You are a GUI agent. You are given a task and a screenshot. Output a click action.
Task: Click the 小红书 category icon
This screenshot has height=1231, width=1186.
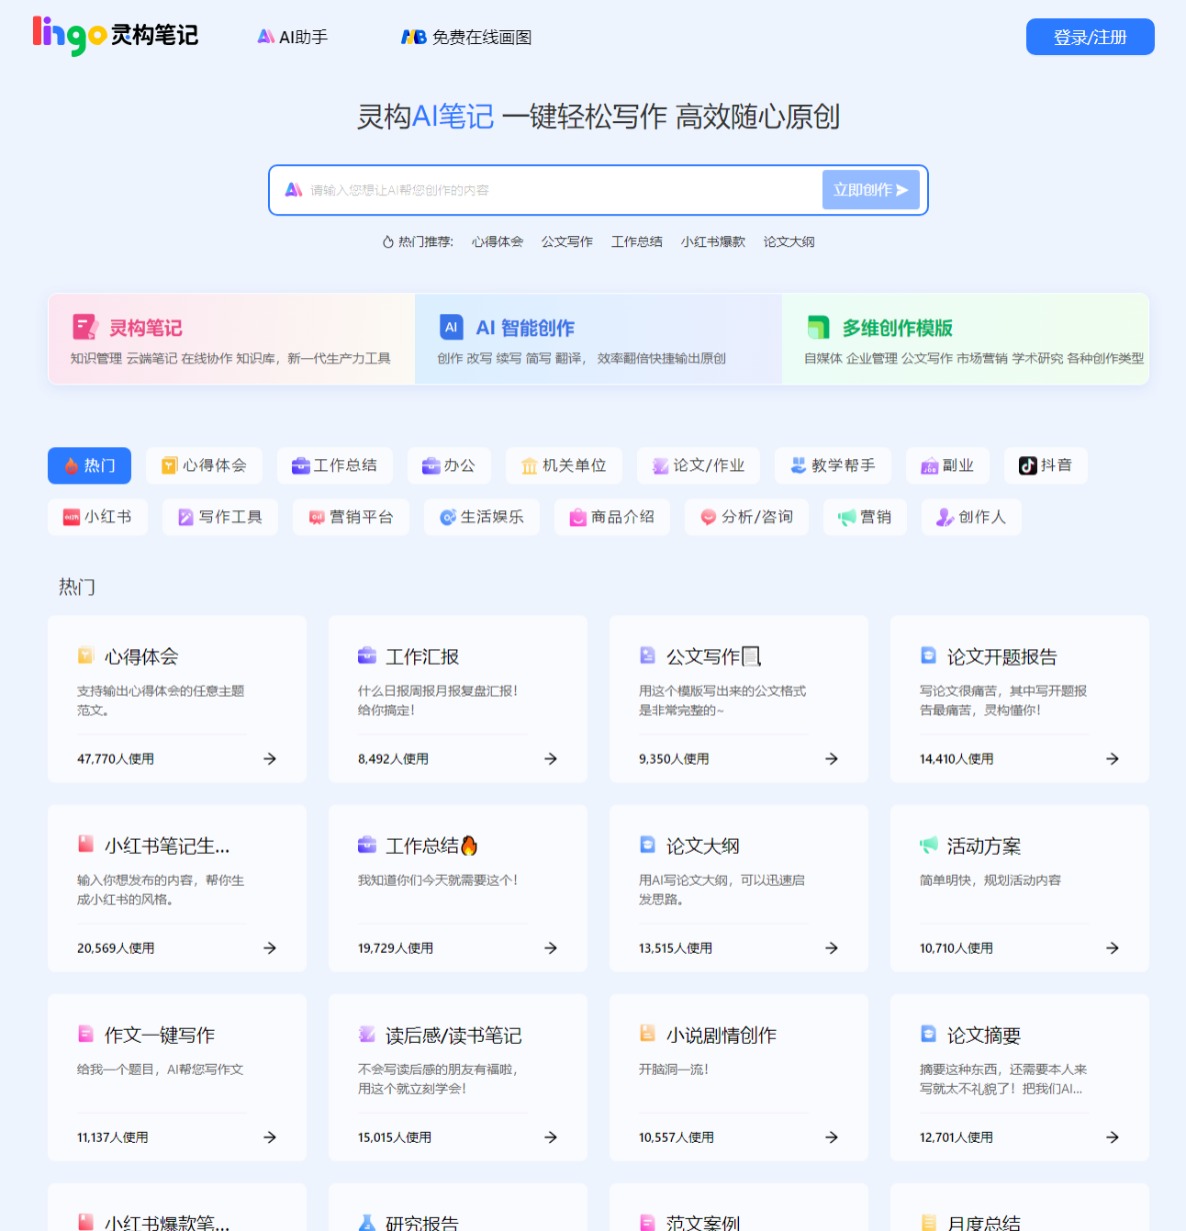70,517
